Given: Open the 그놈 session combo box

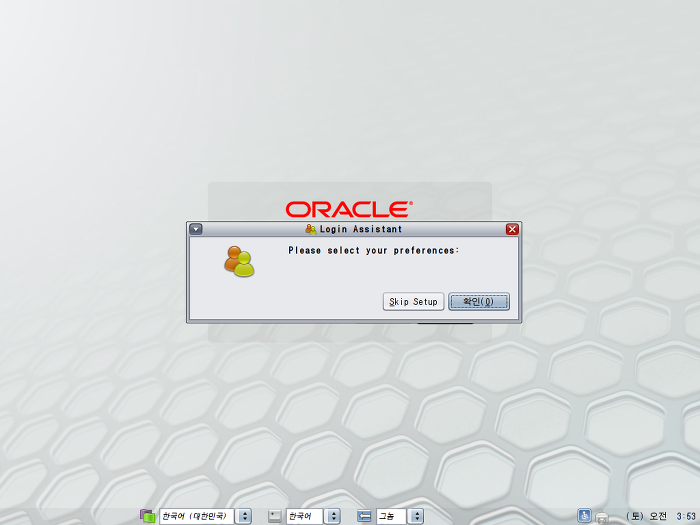Looking at the screenshot, I should click(x=391, y=517).
